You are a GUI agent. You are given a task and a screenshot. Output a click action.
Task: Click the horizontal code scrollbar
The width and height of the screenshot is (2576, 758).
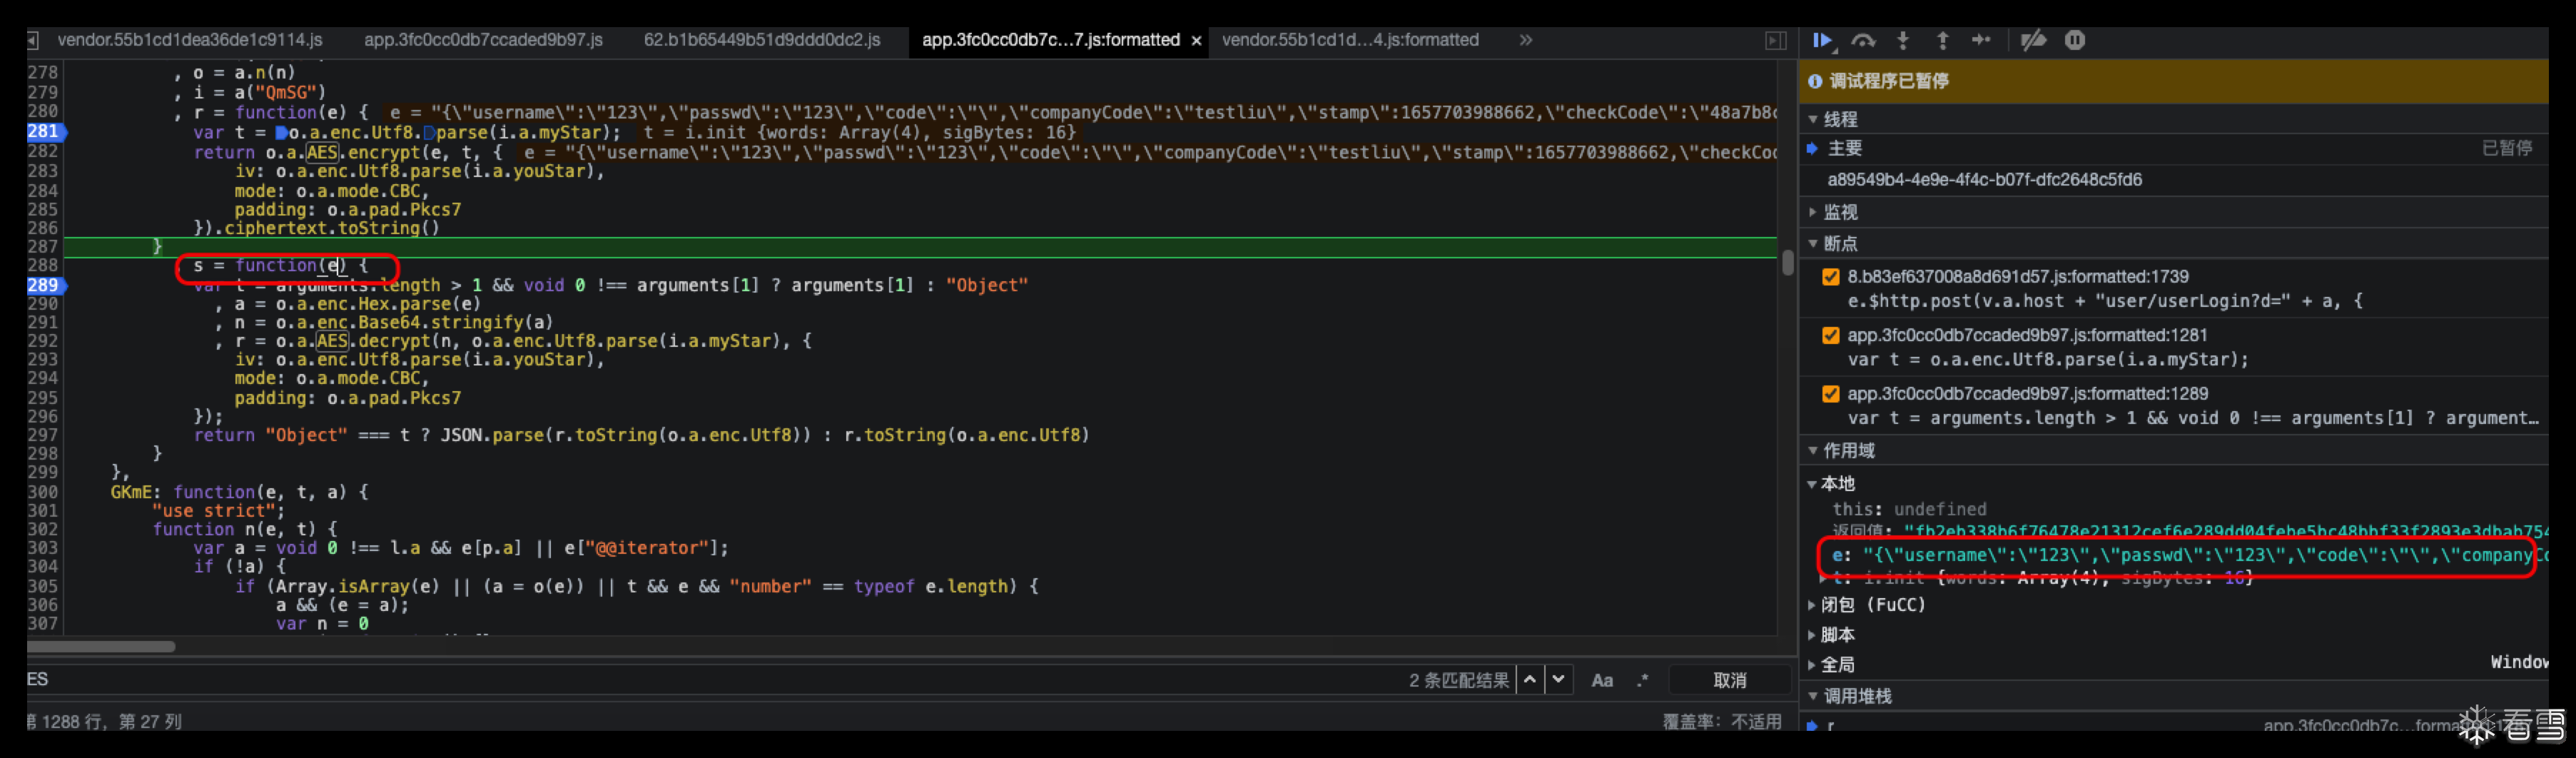(x=101, y=646)
